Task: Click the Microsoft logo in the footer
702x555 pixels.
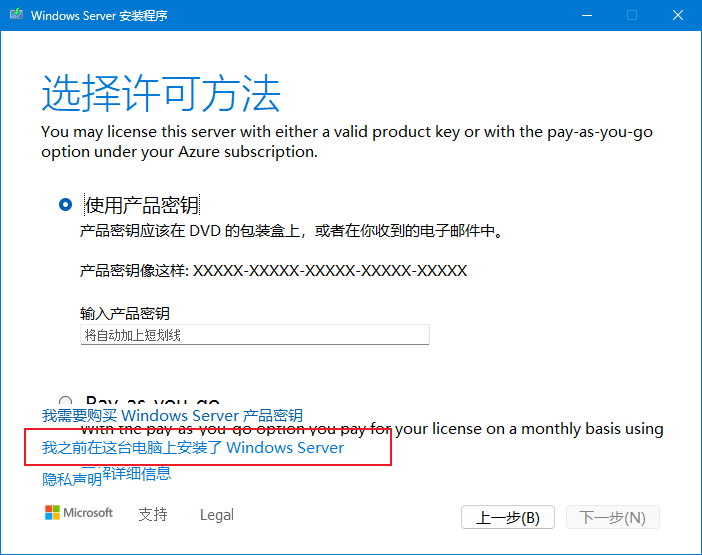Action: (79, 513)
